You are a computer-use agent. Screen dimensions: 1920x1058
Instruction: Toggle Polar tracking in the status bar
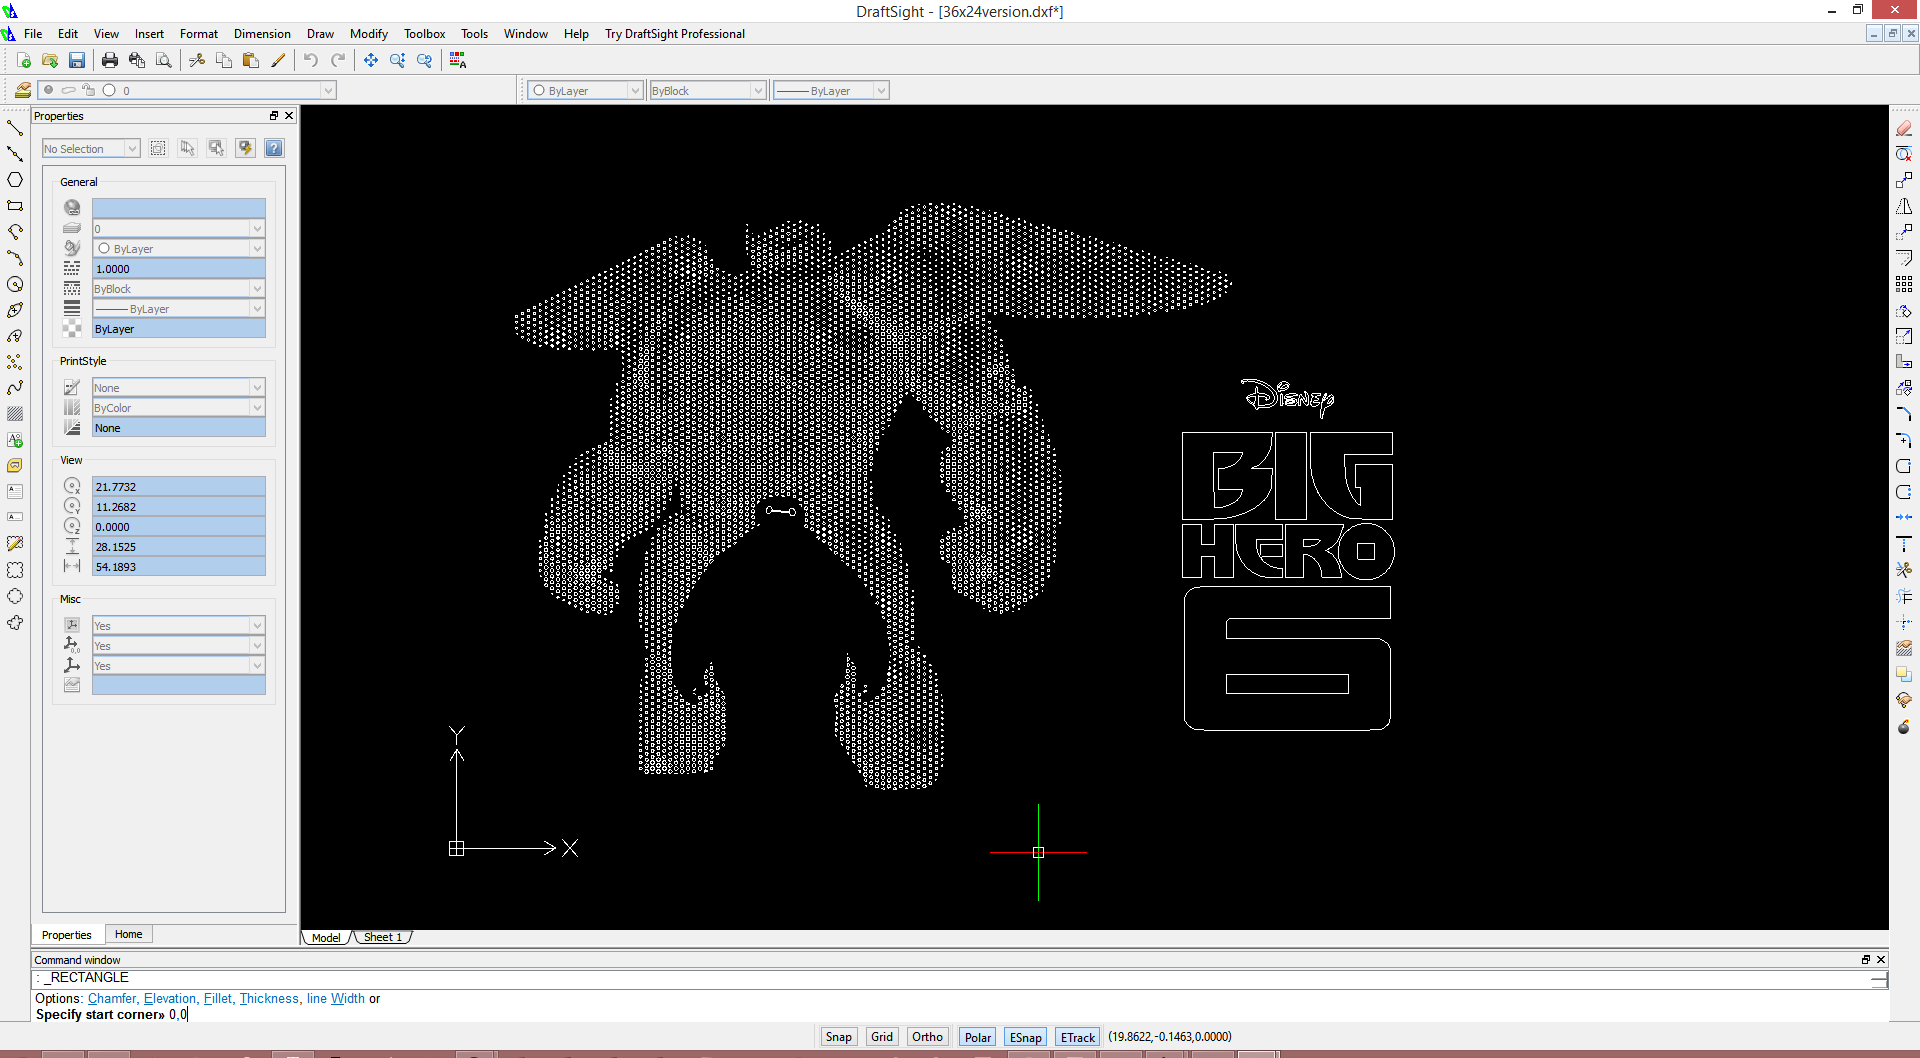pyautogui.click(x=978, y=1037)
